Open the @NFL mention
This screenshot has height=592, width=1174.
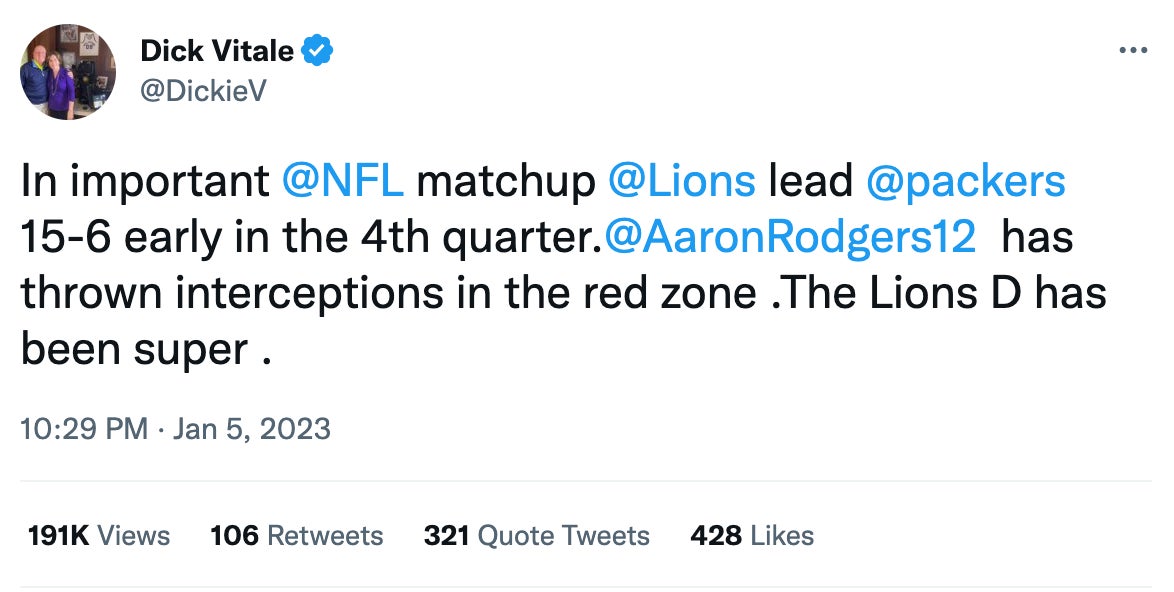click(343, 181)
